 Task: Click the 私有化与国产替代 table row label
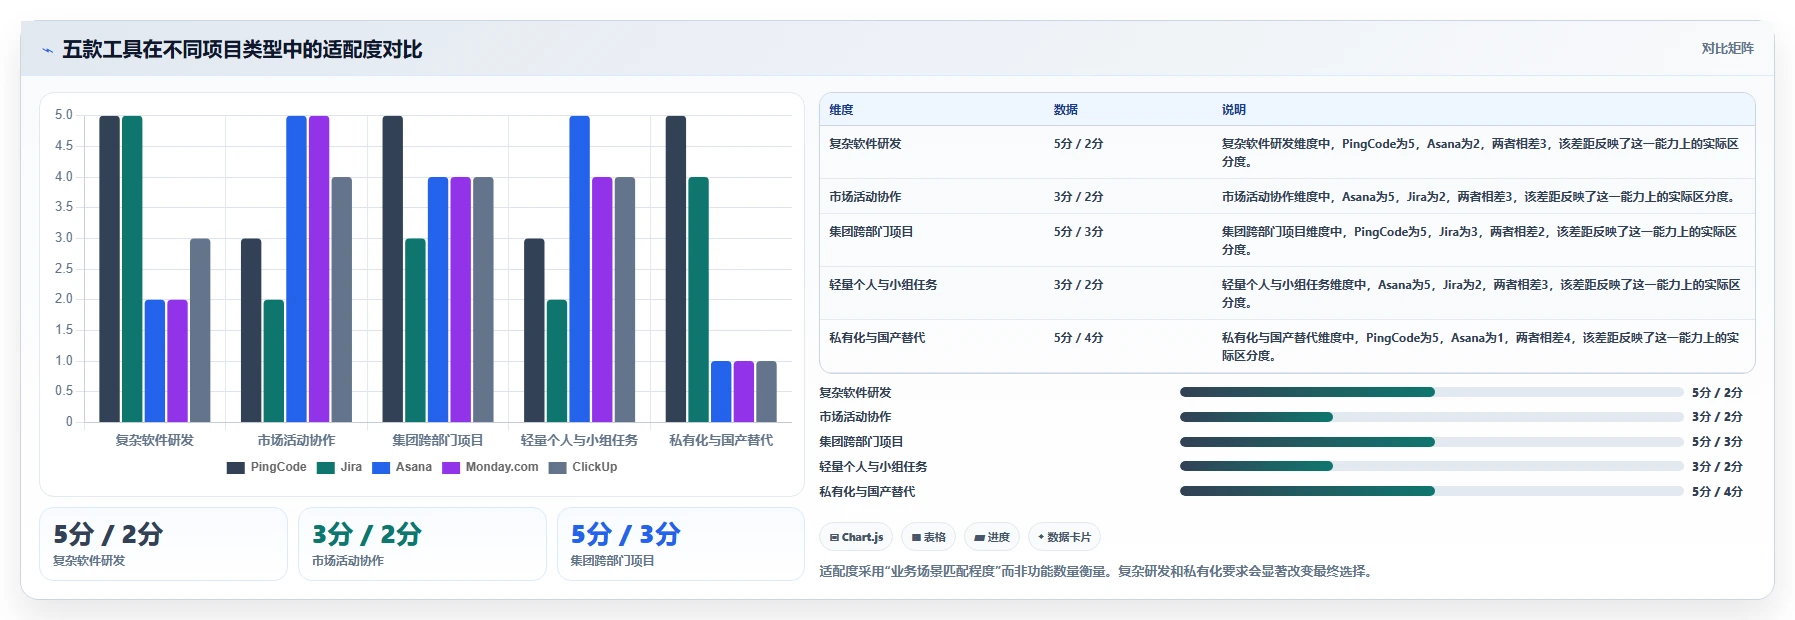[x=877, y=338]
